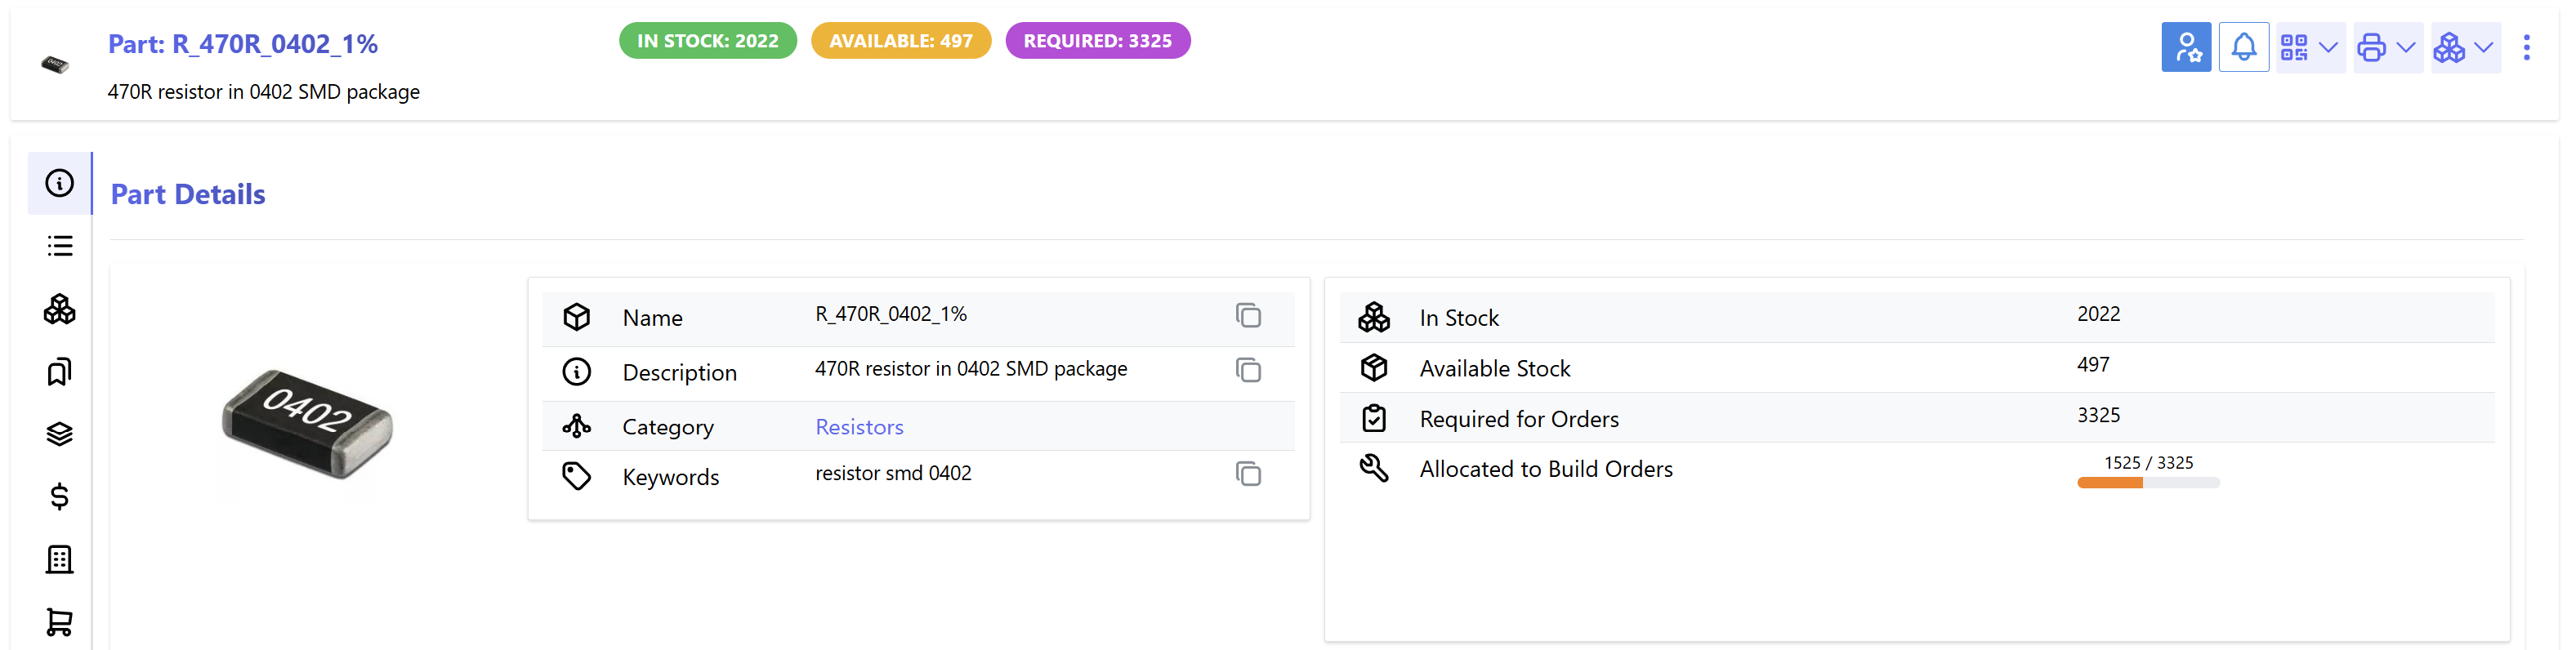This screenshot has width=2576, height=650.
Task: Open the suppliers building sidebar icon
Action: 60,559
